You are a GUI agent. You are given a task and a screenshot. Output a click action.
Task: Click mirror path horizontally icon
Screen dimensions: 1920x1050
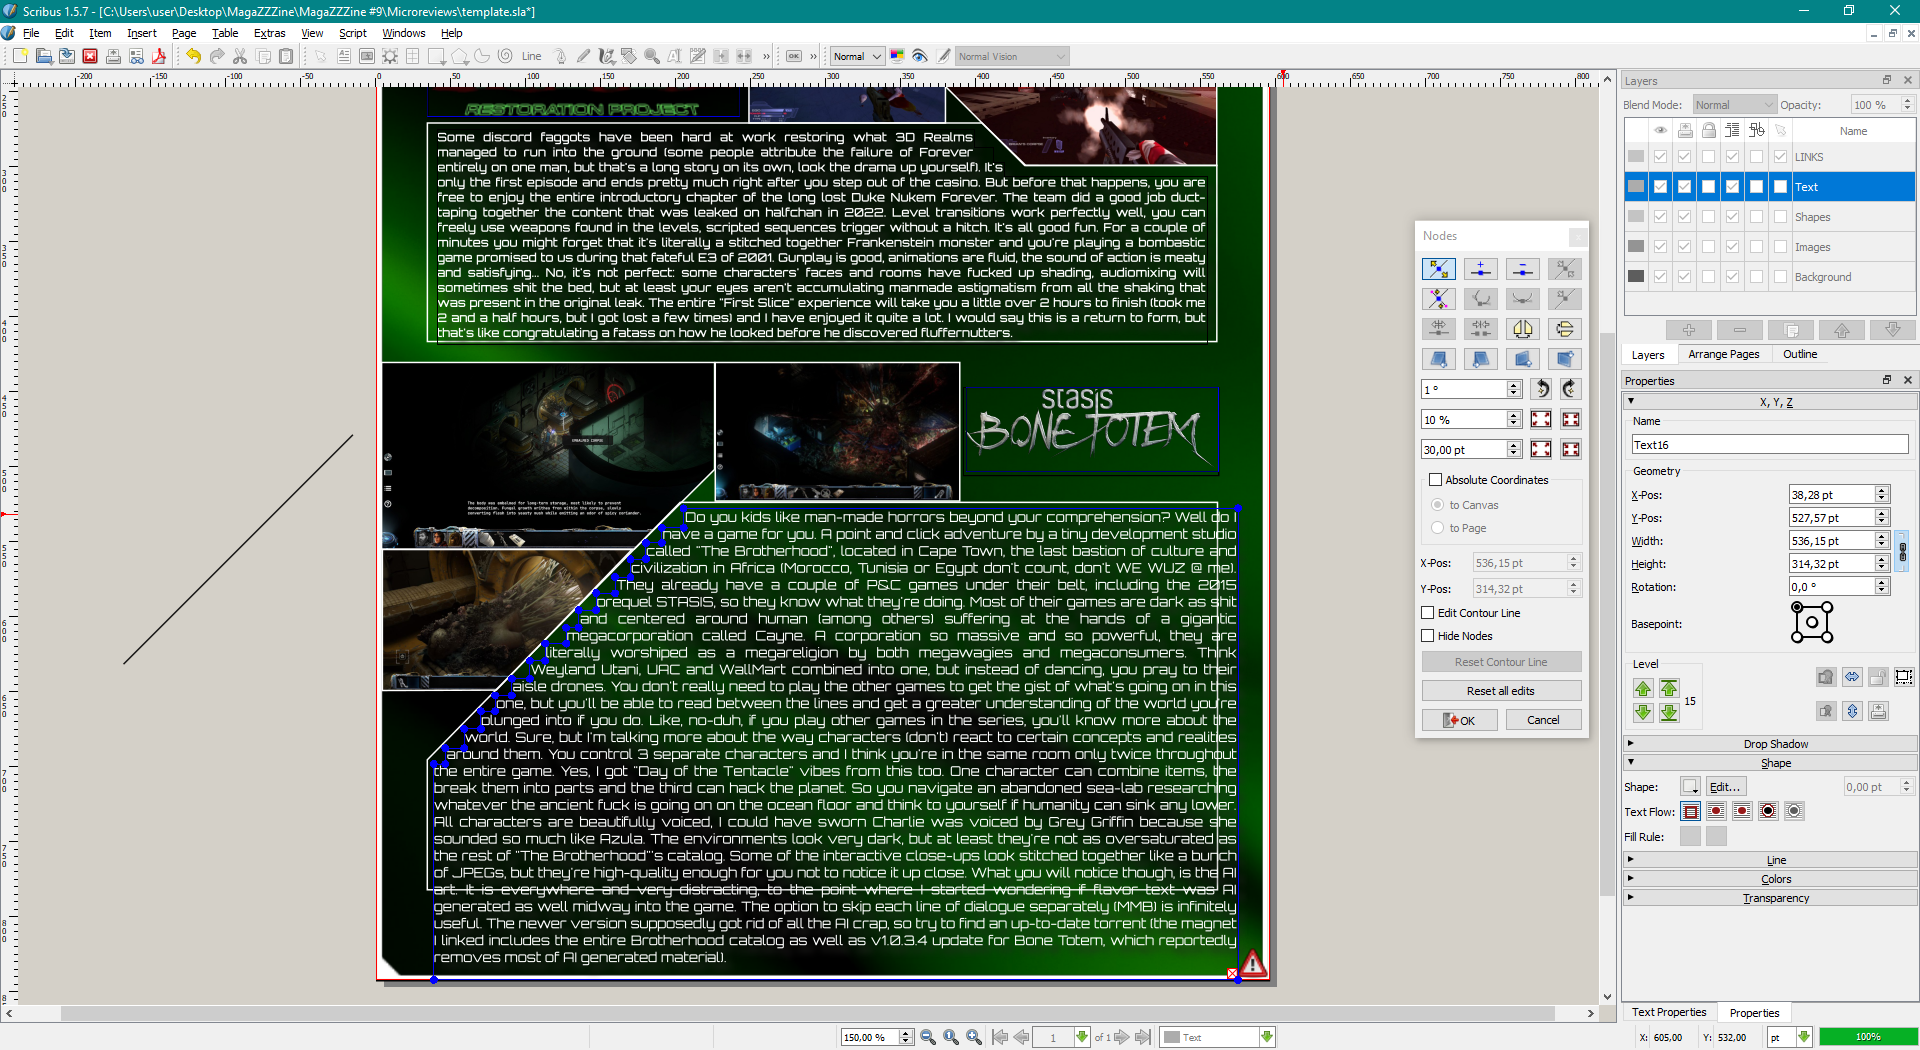tap(1523, 329)
